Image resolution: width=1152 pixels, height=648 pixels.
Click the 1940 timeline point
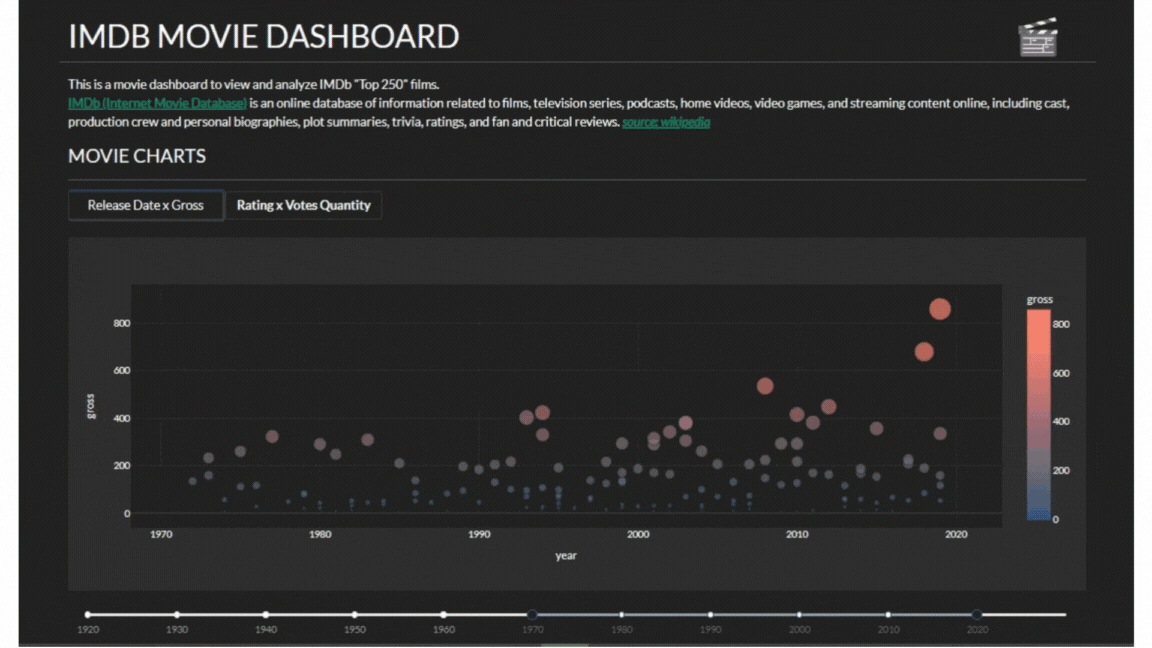click(265, 614)
